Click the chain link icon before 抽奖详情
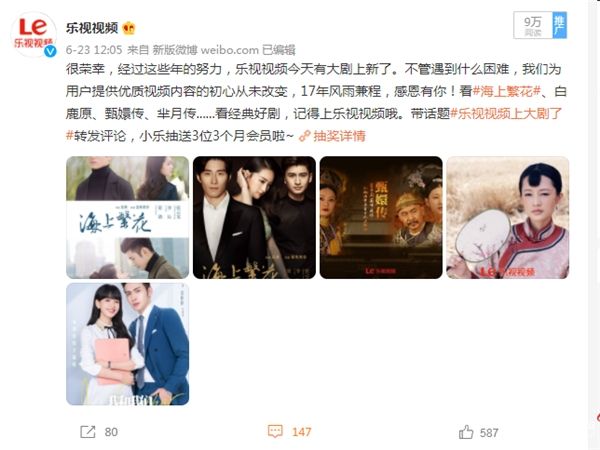 pos(305,136)
